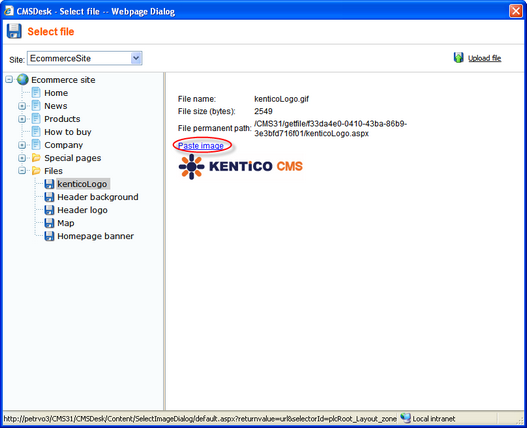Click the Ecommerce site globe icon

pos(23,80)
